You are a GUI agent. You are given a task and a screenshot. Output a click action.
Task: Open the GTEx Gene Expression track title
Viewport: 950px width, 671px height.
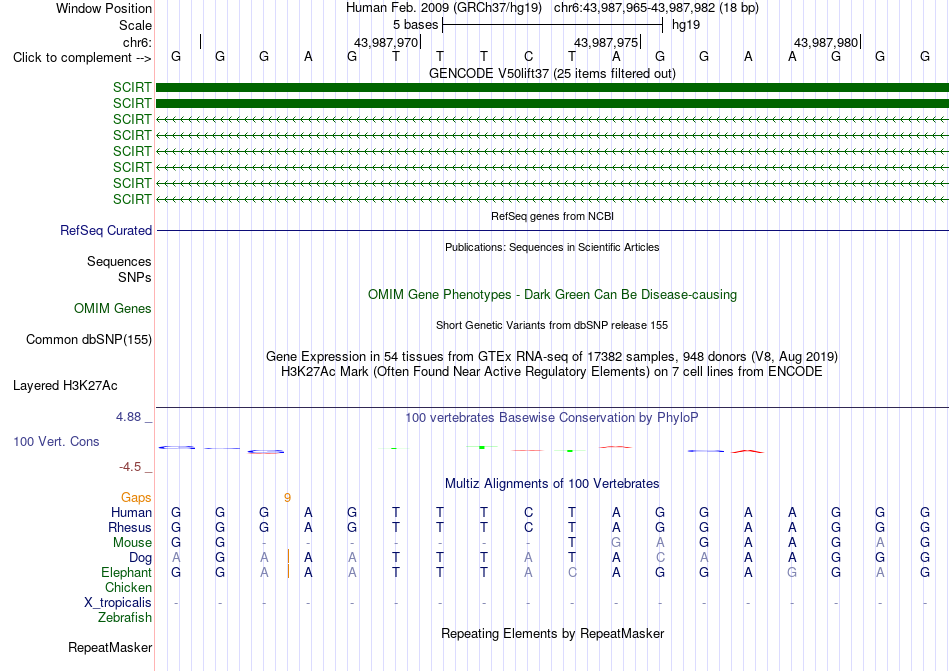(x=552, y=356)
